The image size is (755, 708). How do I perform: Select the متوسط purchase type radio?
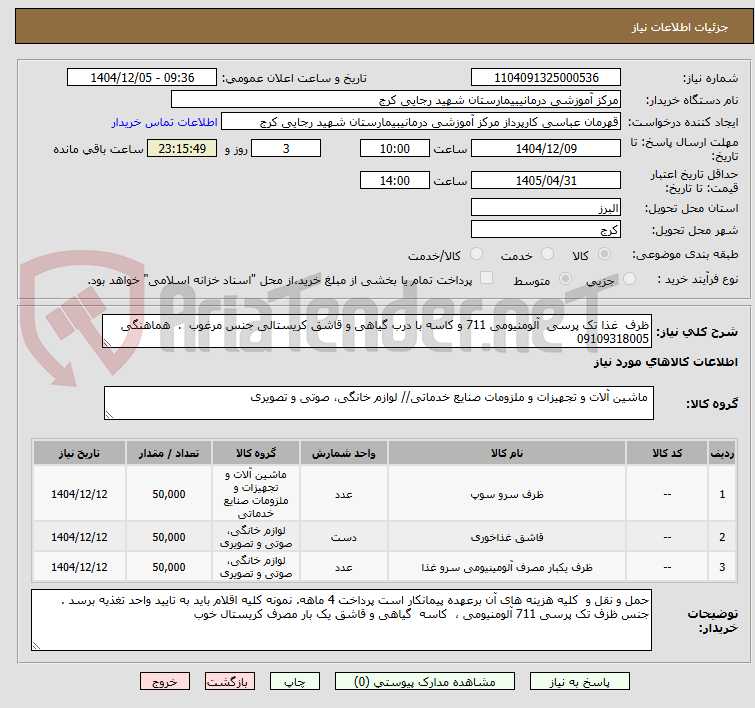pos(565,278)
